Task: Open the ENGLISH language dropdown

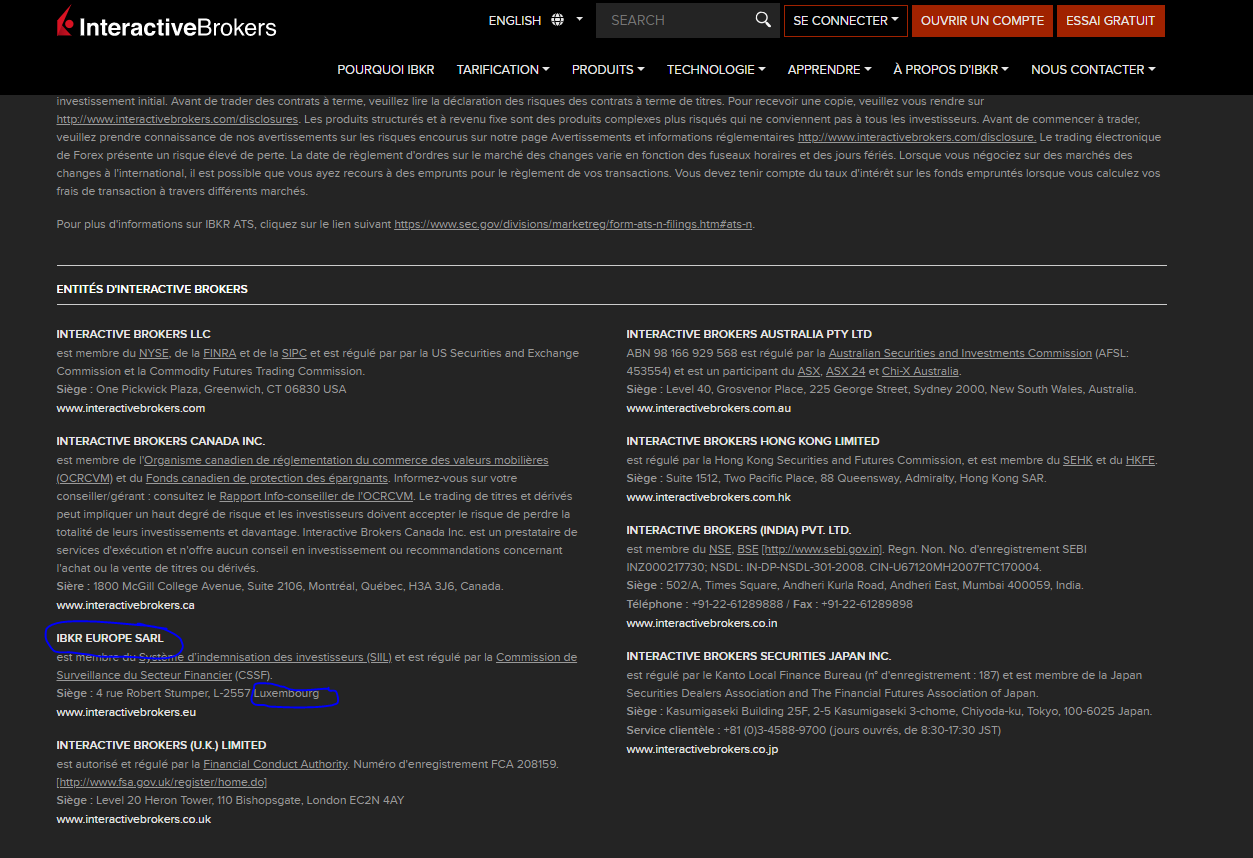Action: 535,20
